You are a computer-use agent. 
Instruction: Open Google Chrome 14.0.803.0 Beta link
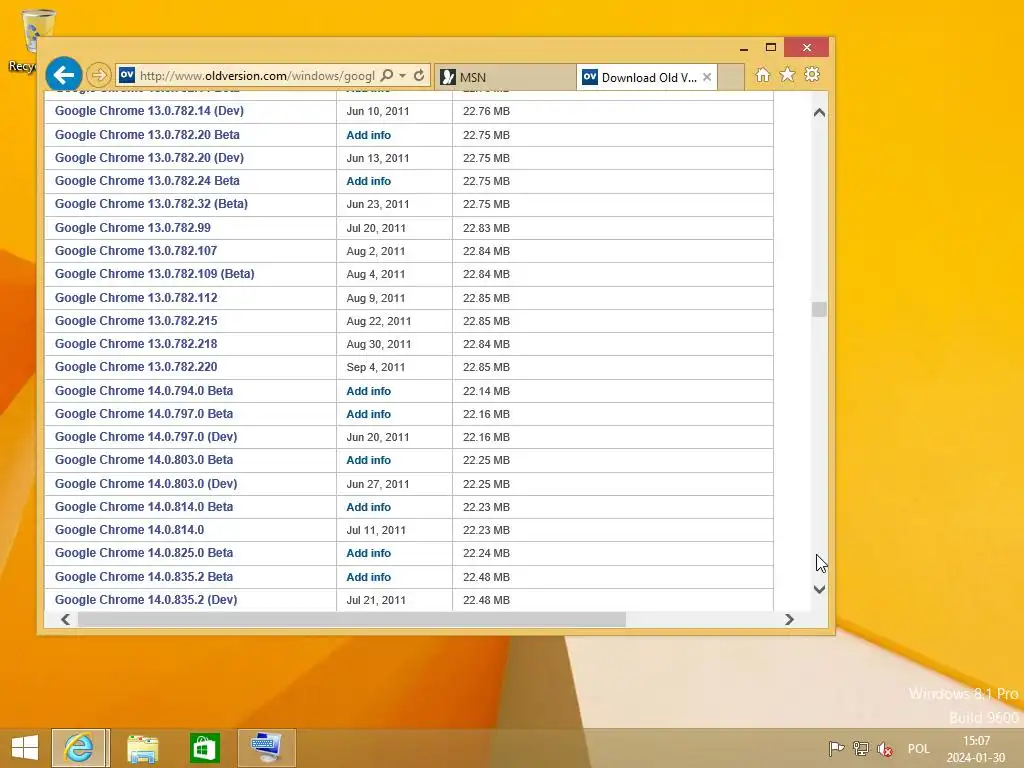coord(144,460)
